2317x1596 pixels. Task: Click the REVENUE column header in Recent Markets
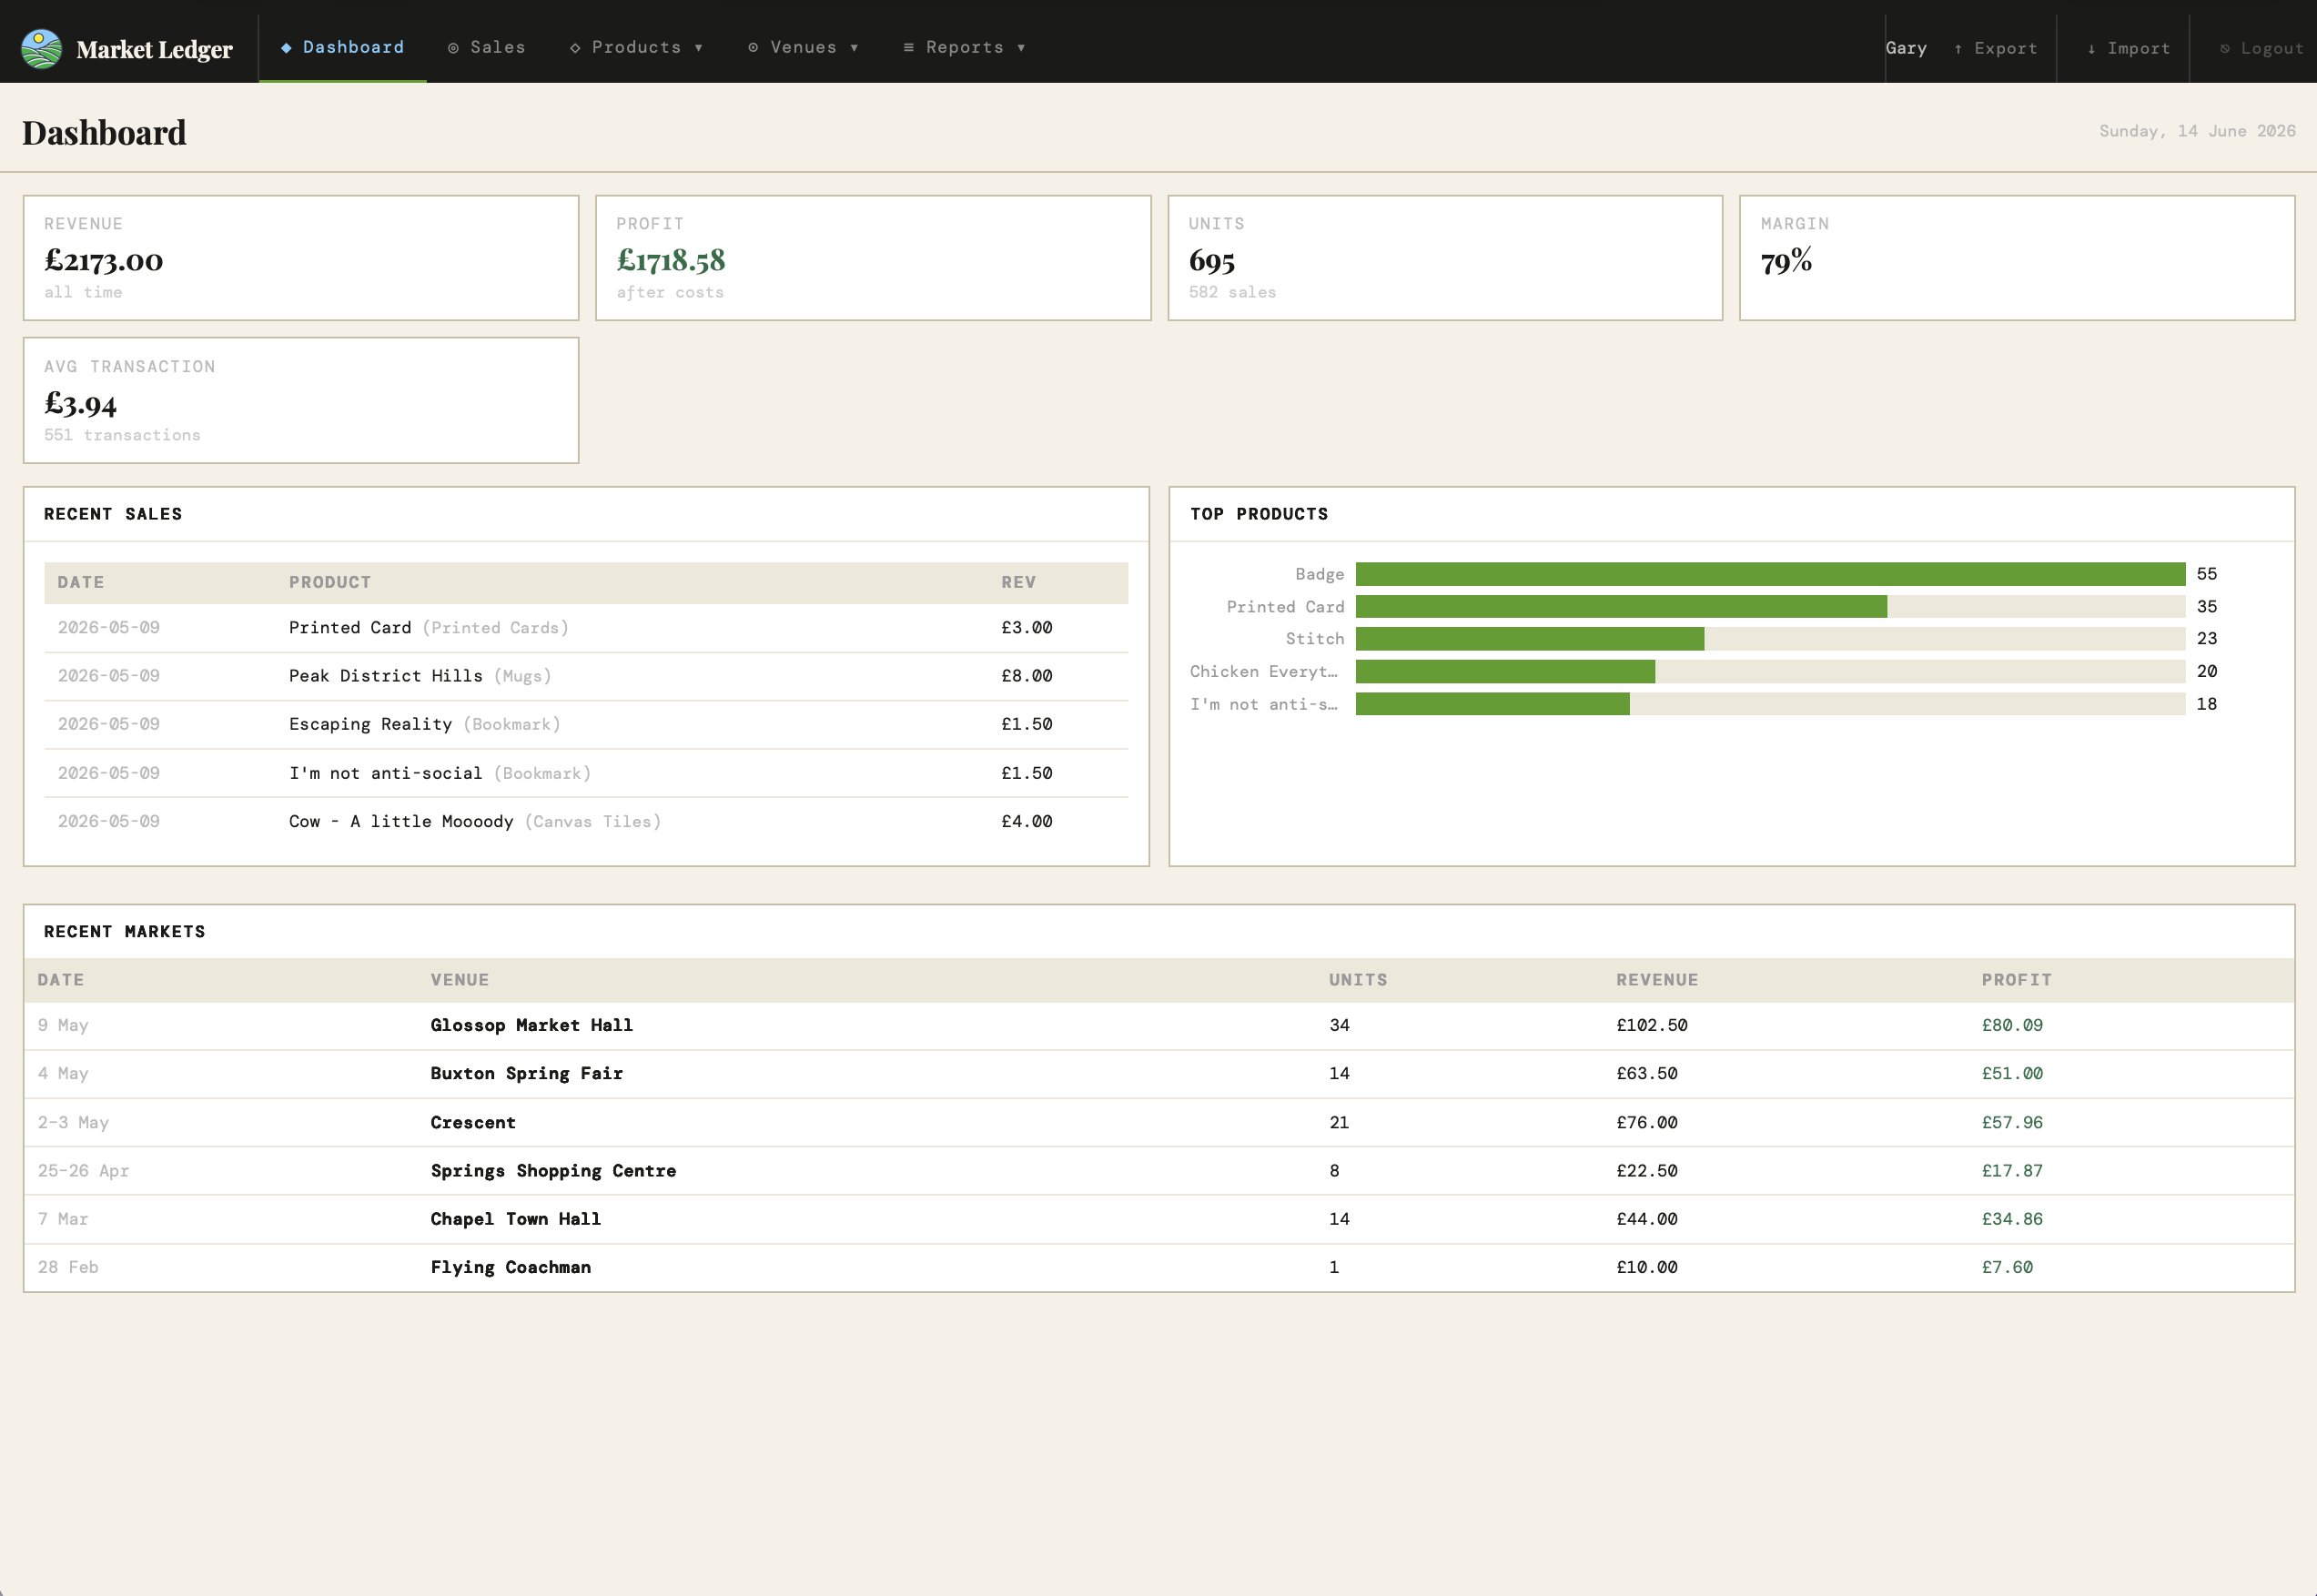1657,980
